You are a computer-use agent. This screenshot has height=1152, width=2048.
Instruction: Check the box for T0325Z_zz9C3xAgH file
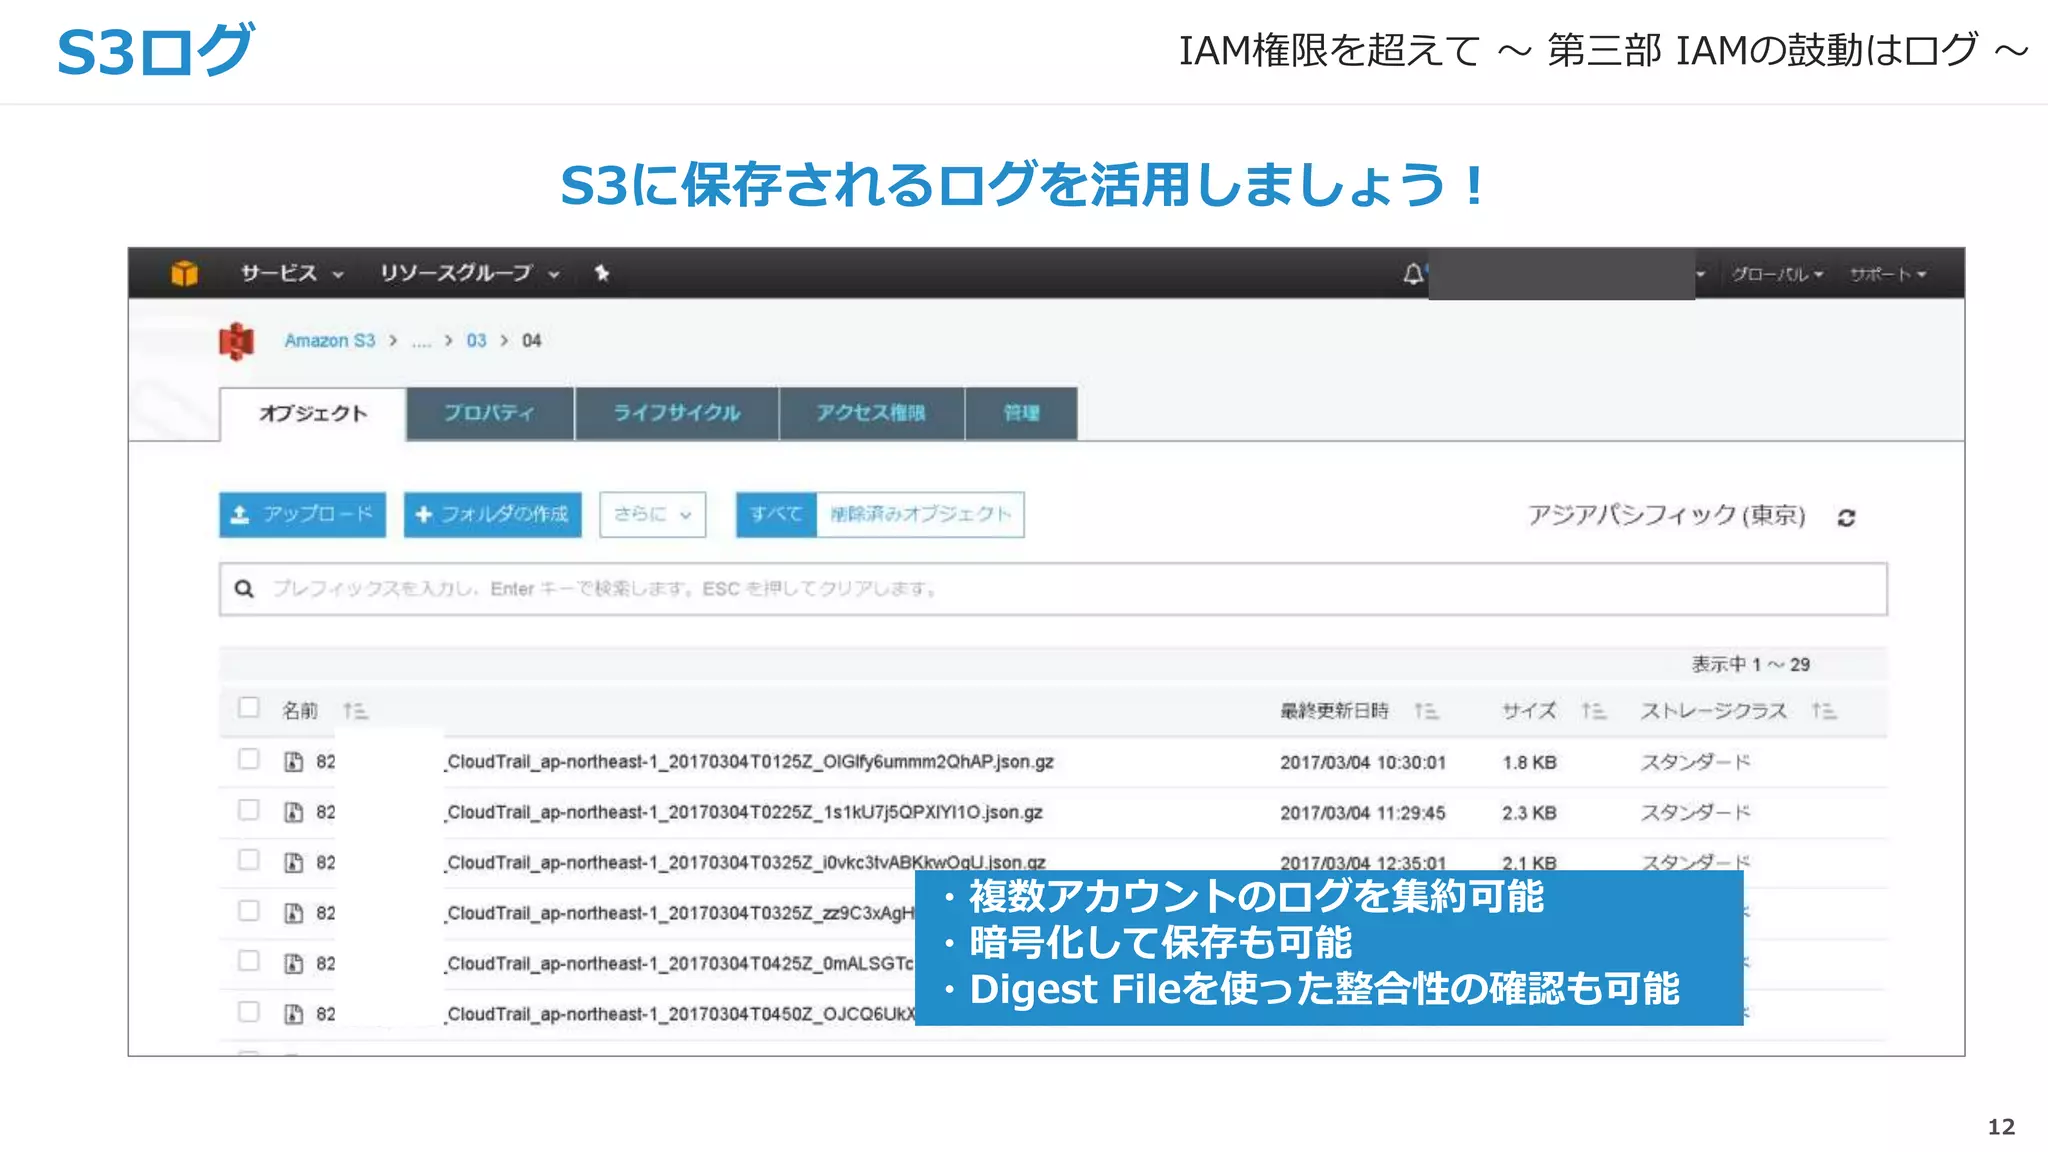(248, 910)
